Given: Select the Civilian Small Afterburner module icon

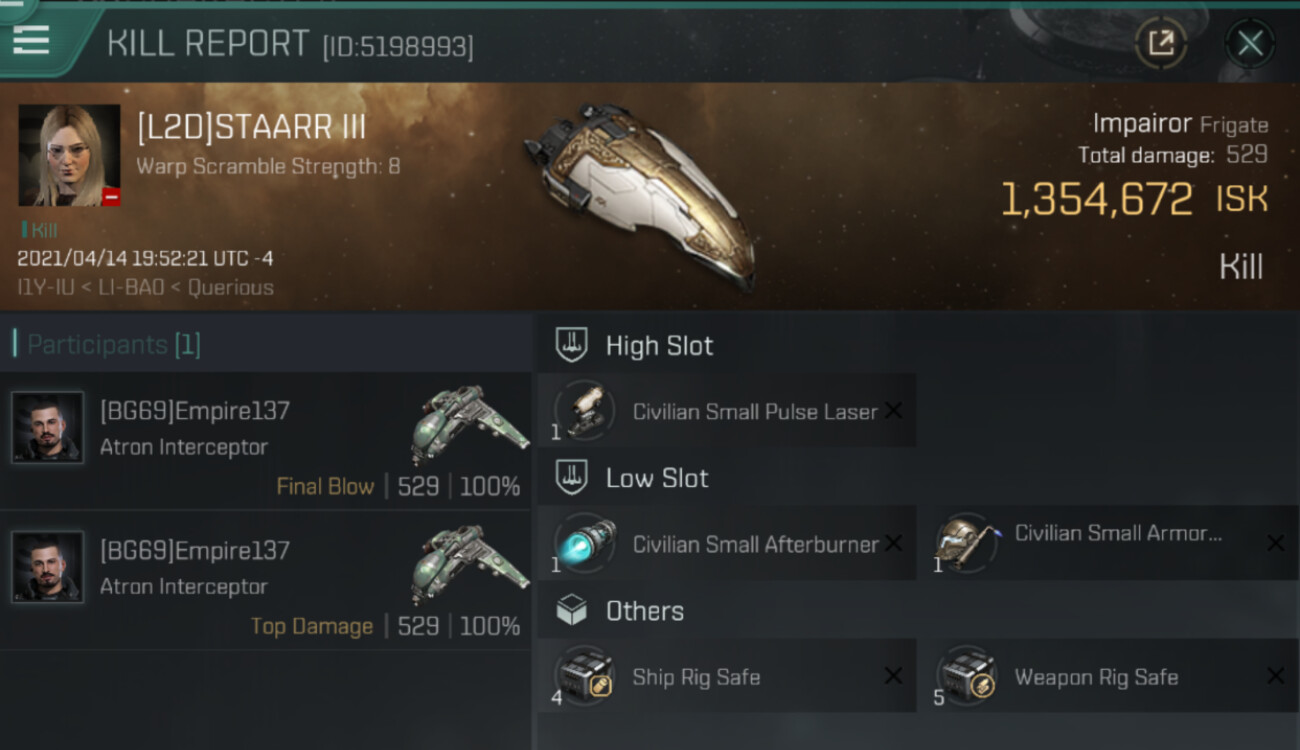Looking at the screenshot, I should click(x=585, y=543).
